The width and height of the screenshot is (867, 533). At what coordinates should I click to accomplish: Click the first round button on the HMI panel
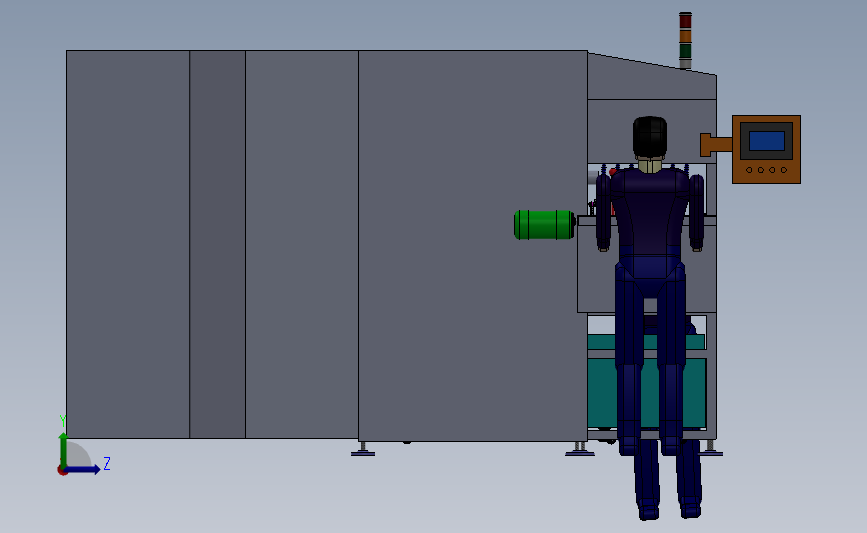click(x=749, y=170)
